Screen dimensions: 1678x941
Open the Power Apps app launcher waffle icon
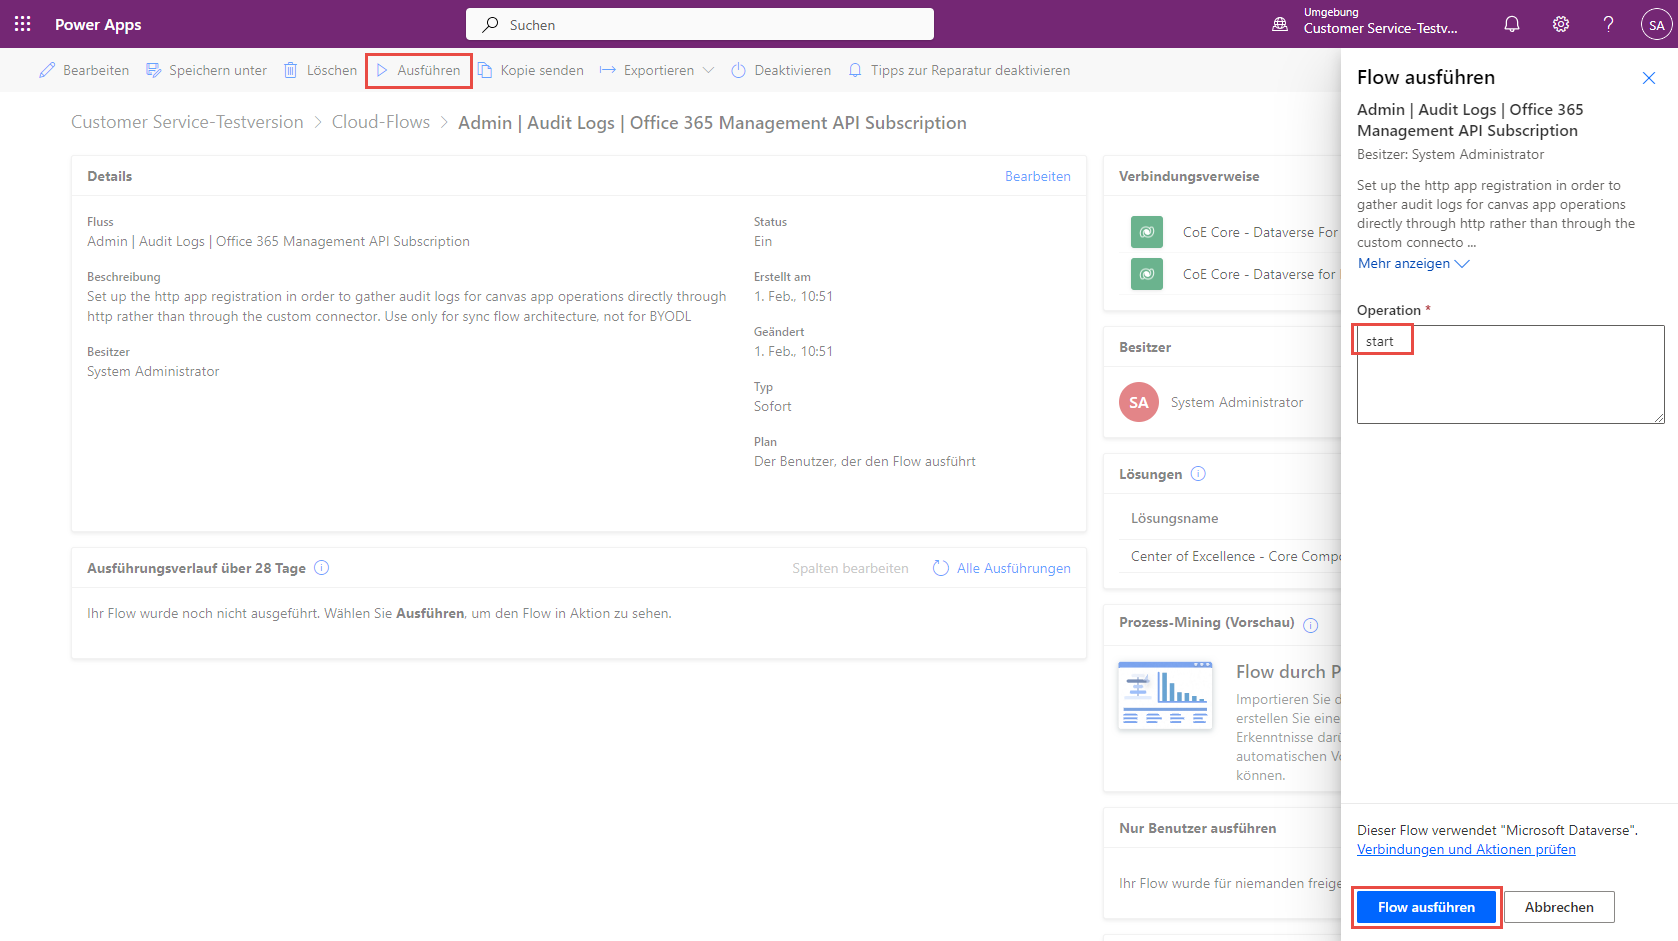[22, 23]
